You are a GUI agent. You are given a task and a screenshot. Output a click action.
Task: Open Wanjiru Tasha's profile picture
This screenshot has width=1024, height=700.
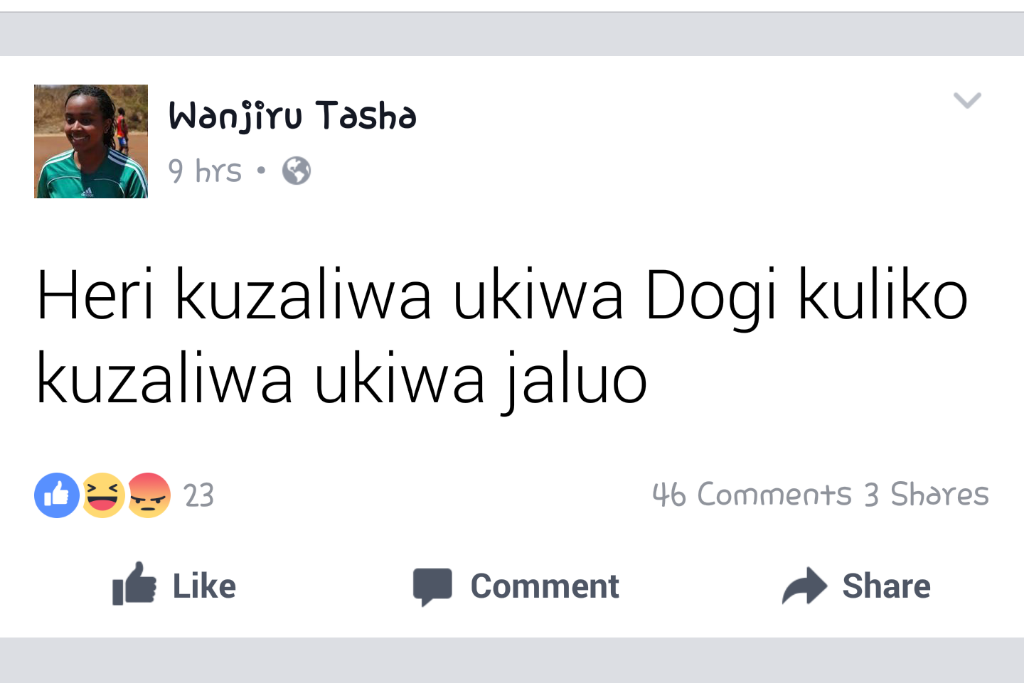click(91, 141)
